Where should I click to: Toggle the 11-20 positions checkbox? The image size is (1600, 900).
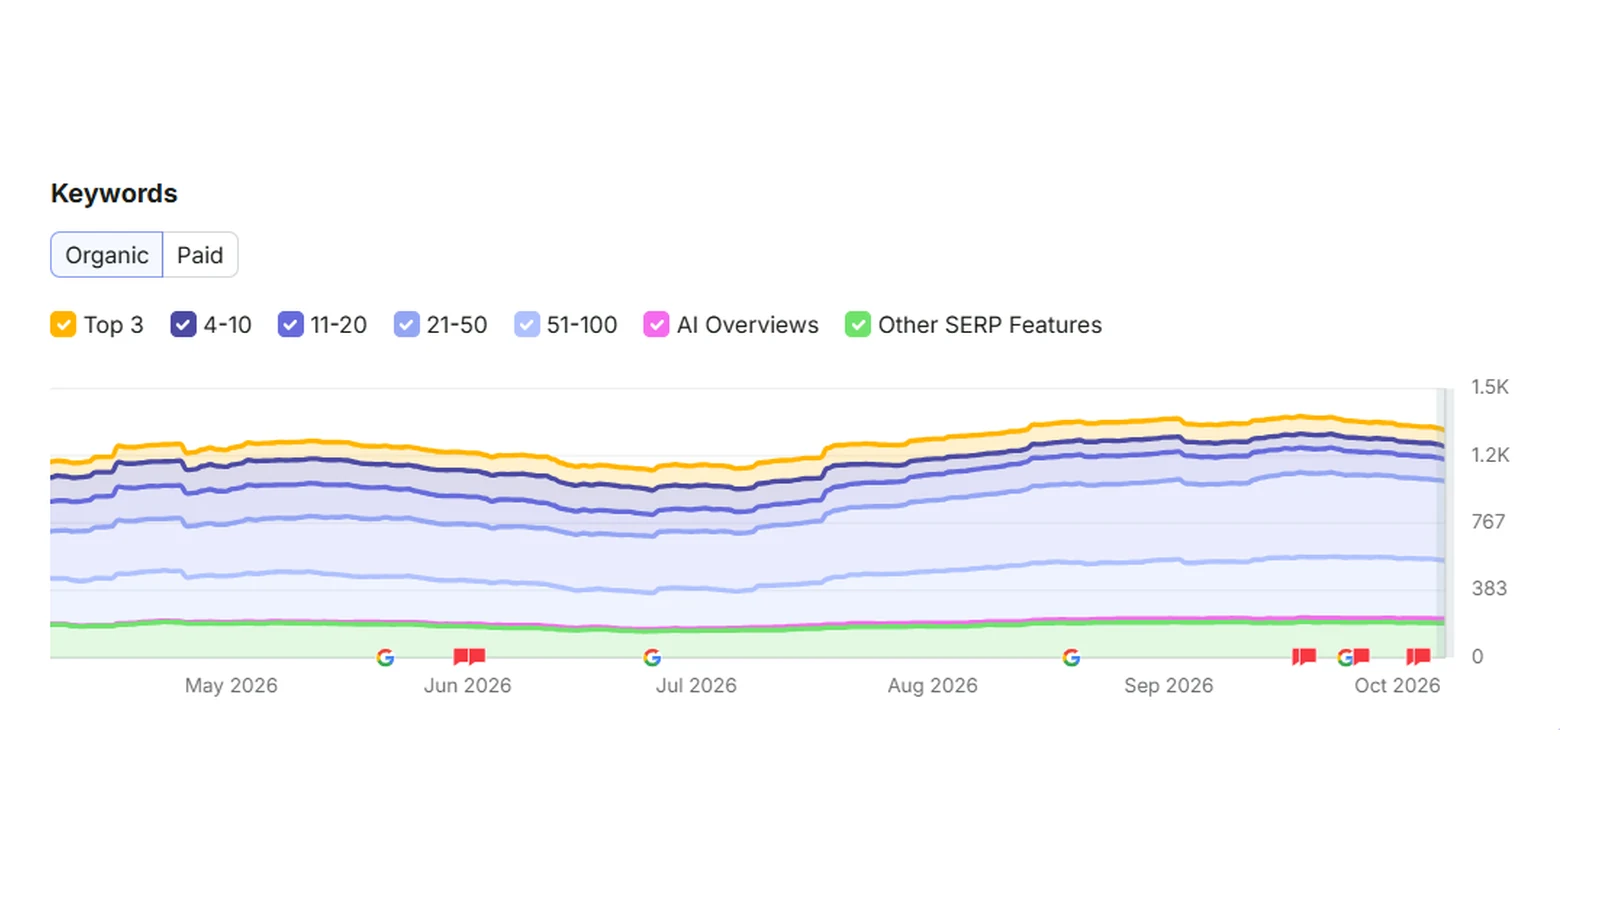tap(290, 325)
